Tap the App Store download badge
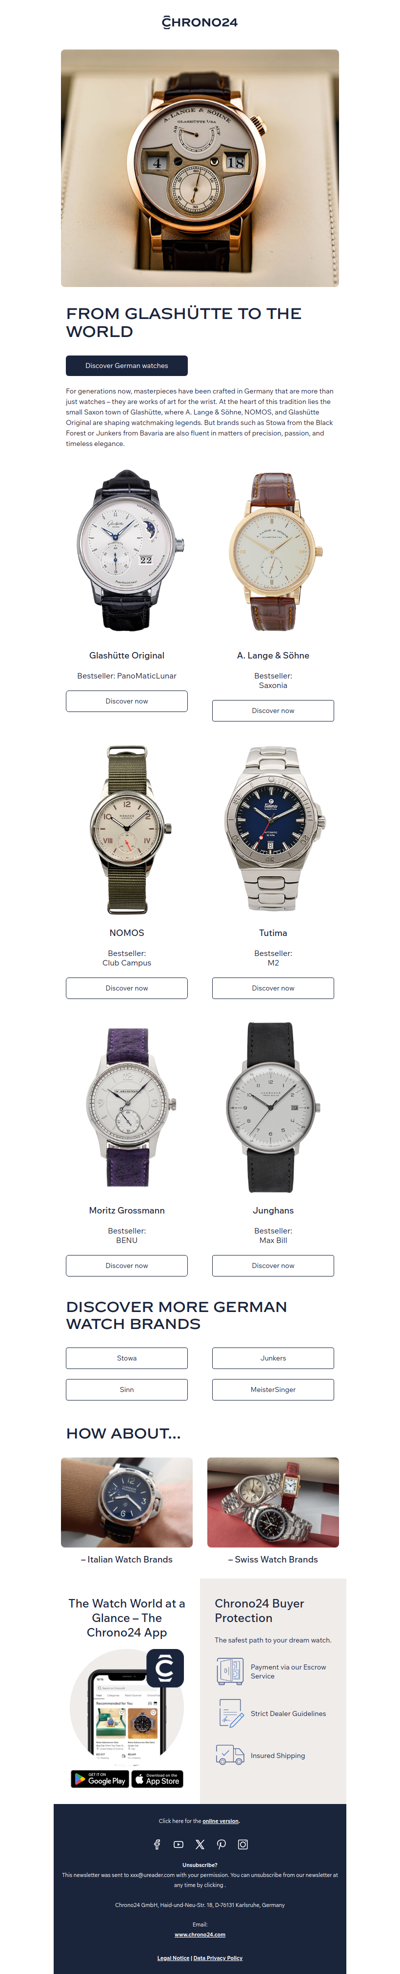Viewport: 400px width, 1974px height. tap(158, 1779)
